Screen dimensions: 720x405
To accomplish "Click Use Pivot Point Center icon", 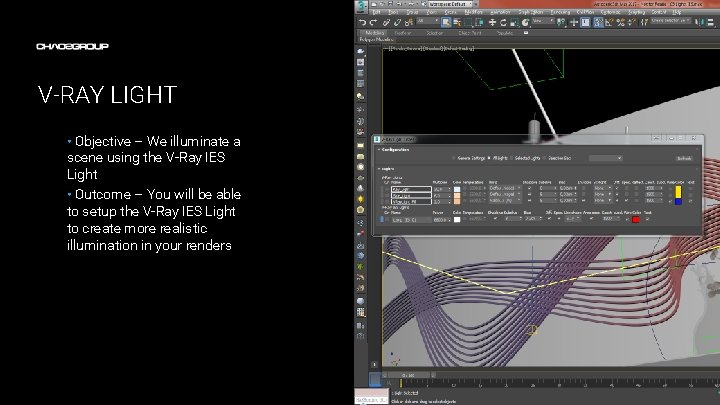I will (561, 22).
